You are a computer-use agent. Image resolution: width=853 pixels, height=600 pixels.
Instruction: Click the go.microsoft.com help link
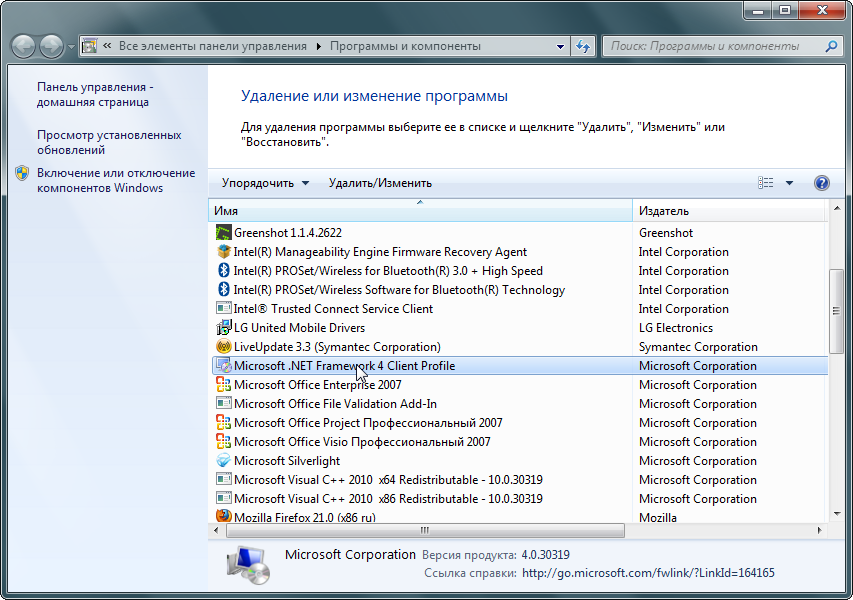648,573
